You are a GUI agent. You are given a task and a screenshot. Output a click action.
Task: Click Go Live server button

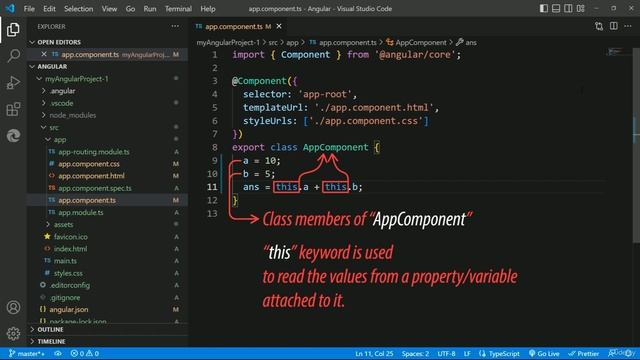544,353
